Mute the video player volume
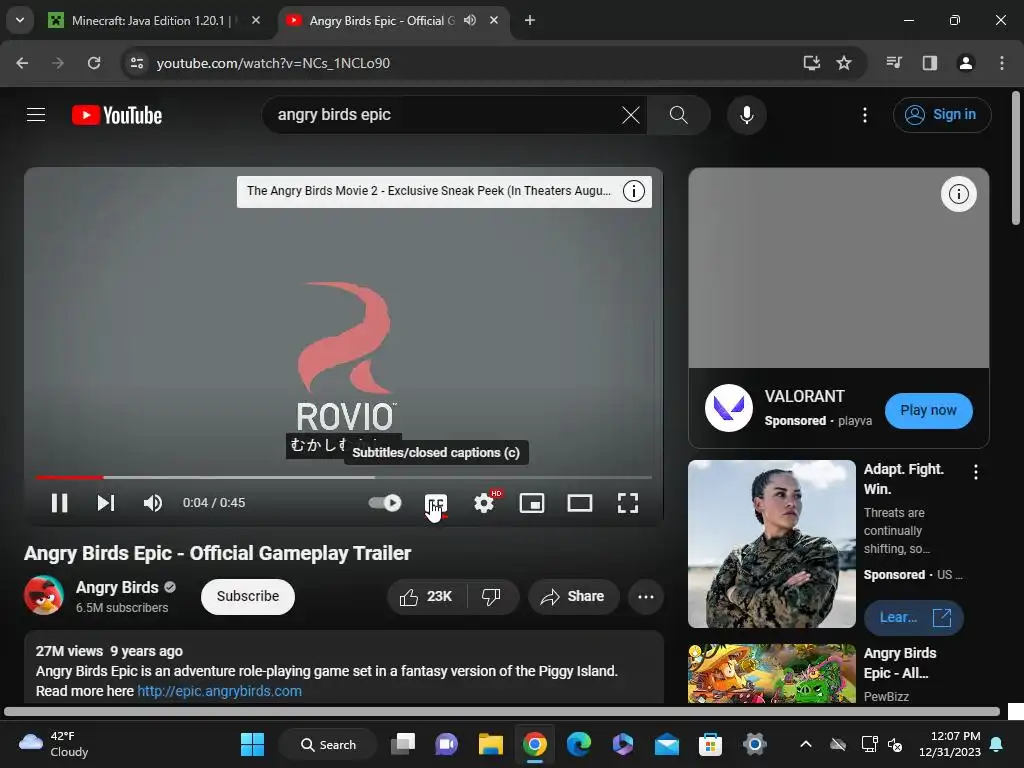The image size is (1024, 768). [153, 503]
